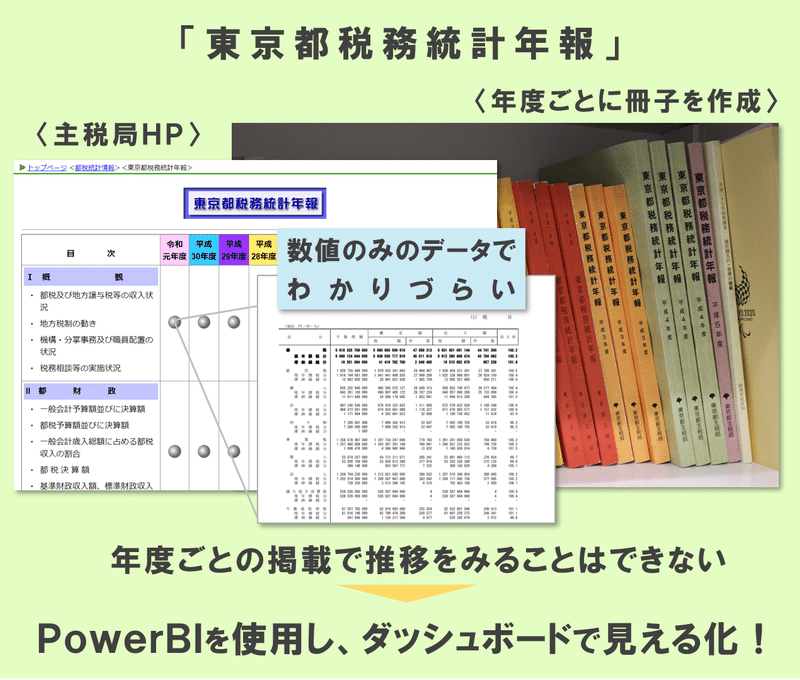Click the 年度ごとの掲載で推移をみることはできない caption
This screenshot has width=800, height=680.
(x=418, y=560)
